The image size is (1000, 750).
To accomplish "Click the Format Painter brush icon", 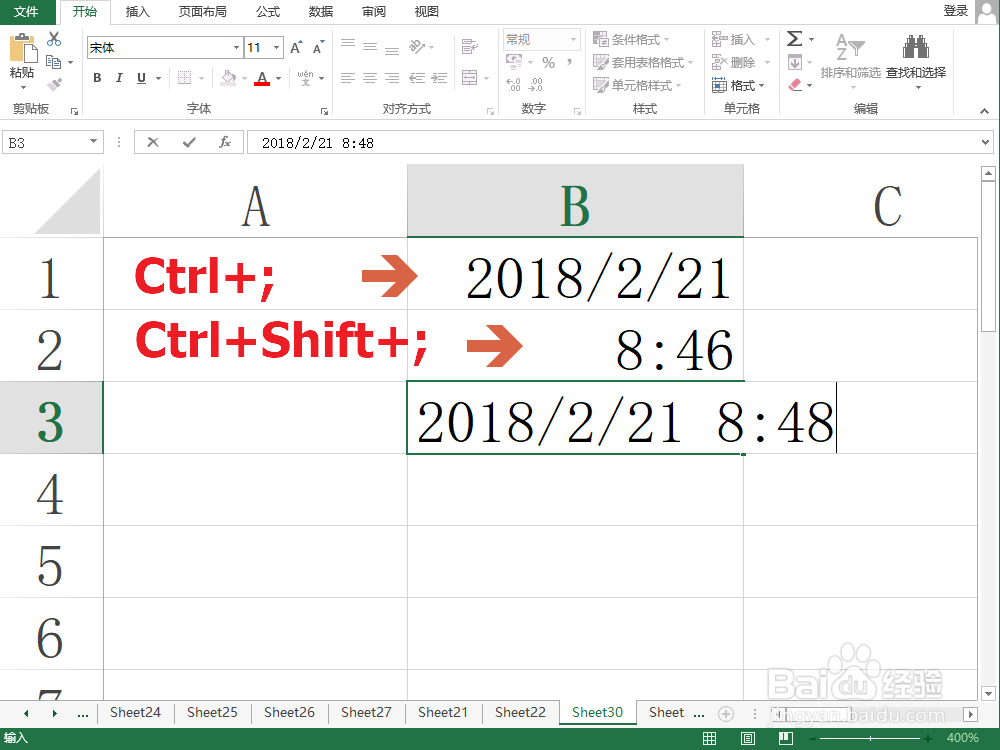I will point(54,85).
